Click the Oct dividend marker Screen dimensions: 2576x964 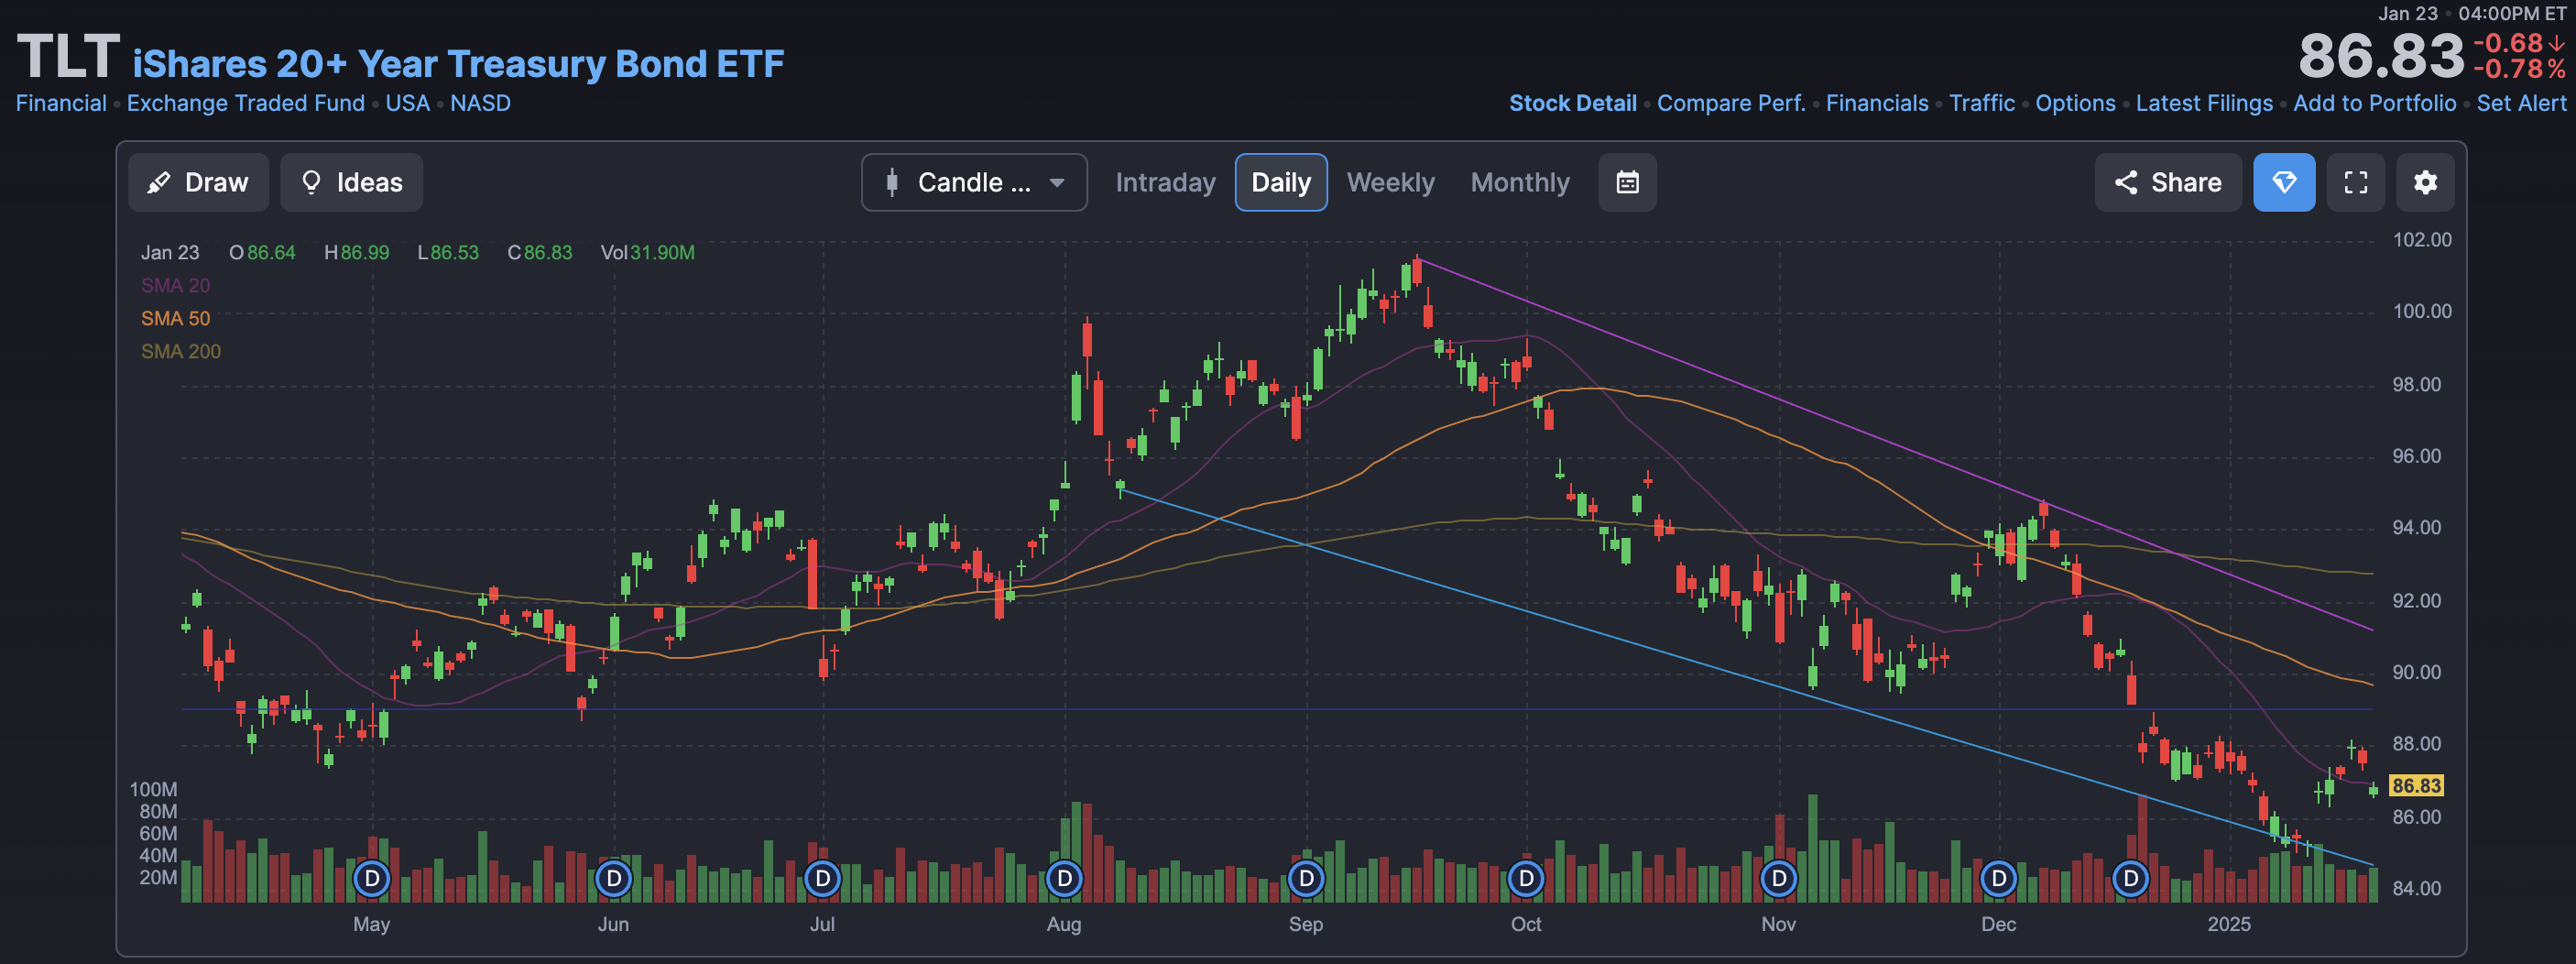coord(1526,878)
